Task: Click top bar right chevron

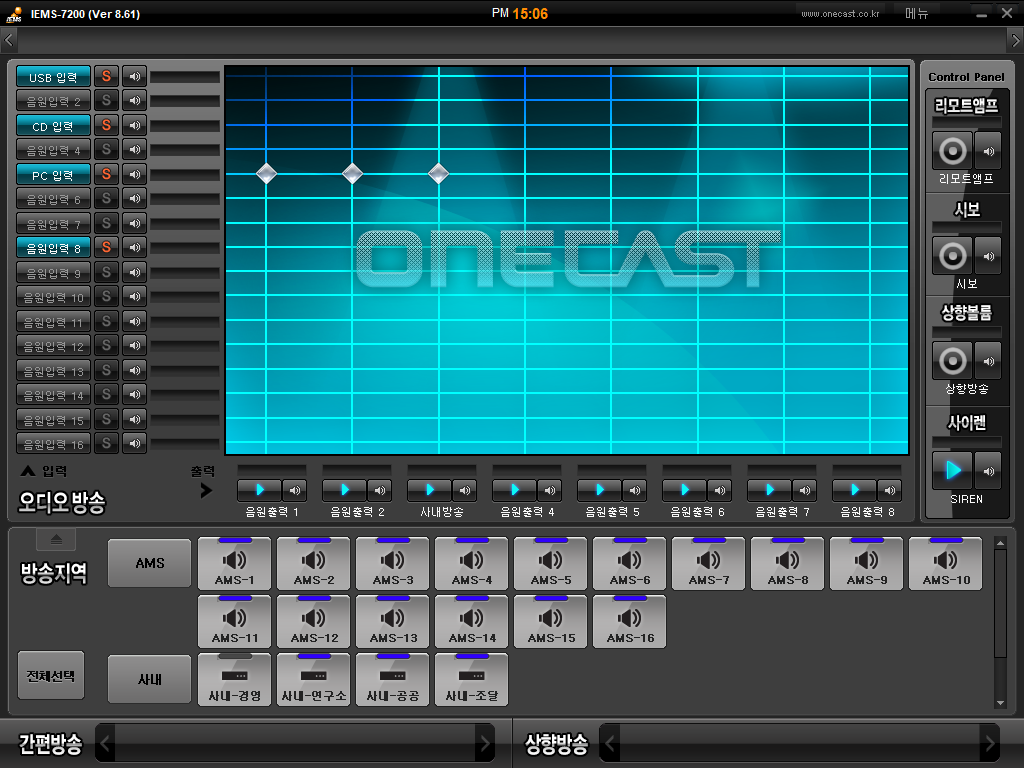Action: point(1015,40)
